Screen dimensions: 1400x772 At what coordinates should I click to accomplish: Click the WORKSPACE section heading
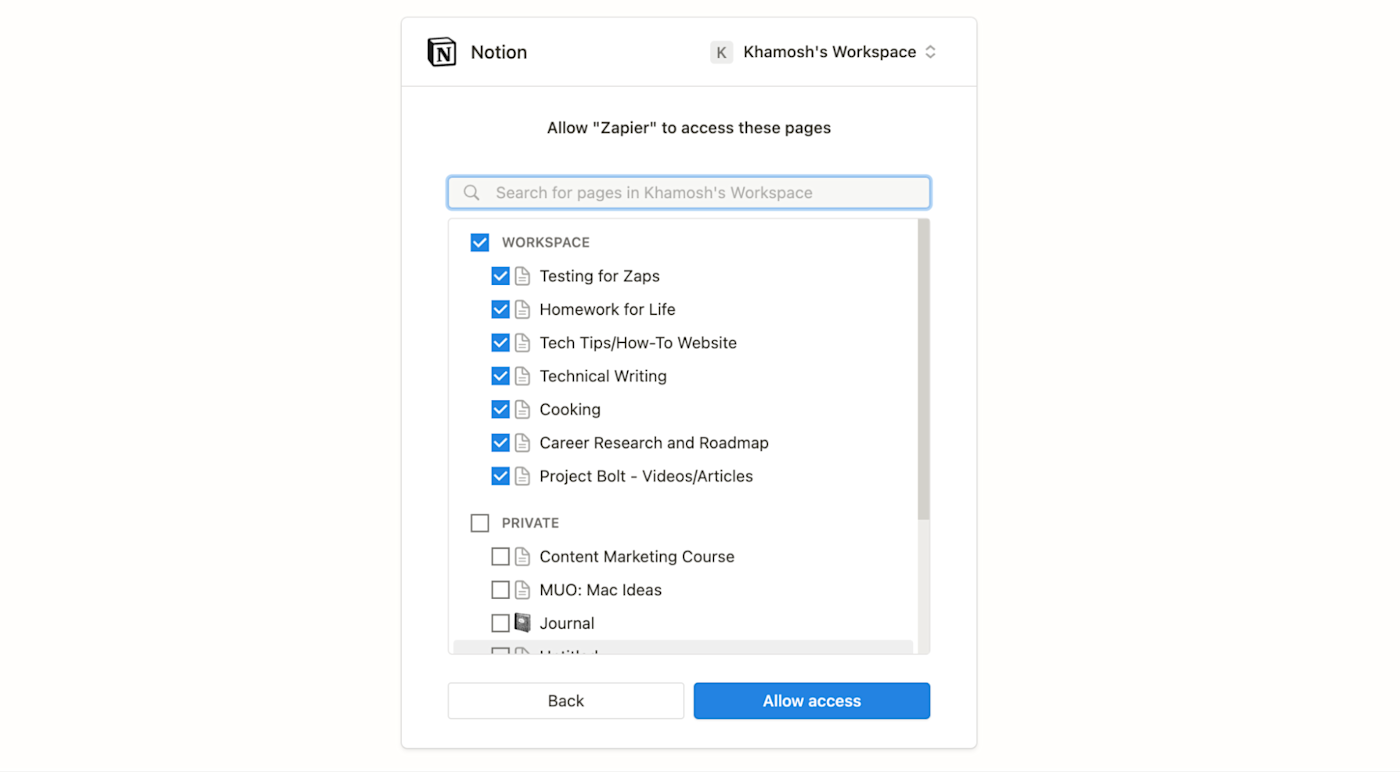coord(546,242)
